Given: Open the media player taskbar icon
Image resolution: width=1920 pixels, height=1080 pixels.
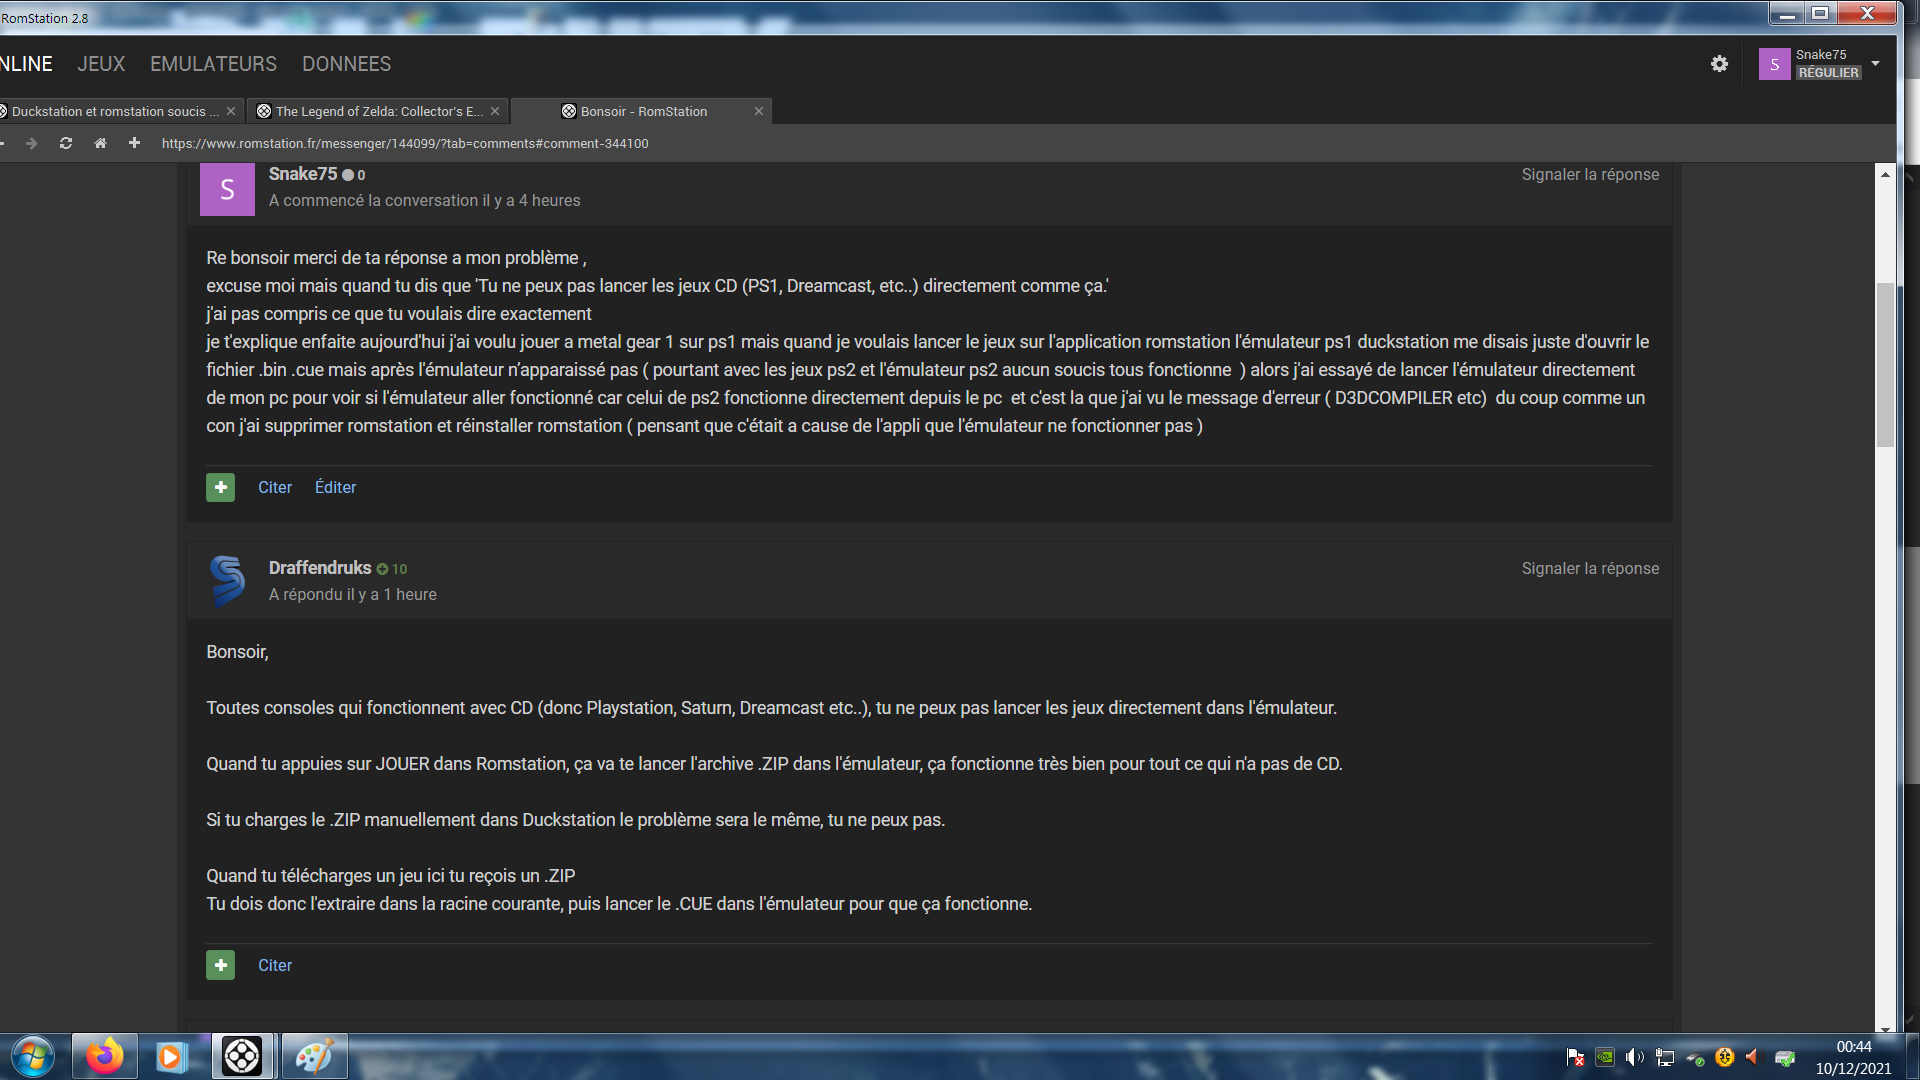Looking at the screenshot, I should [170, 1056].
